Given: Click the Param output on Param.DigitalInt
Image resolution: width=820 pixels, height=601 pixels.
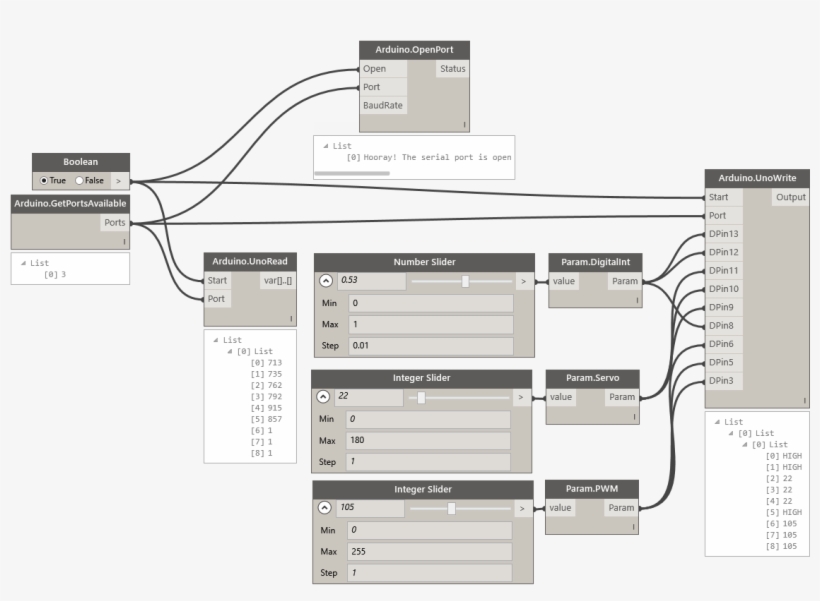Looking at the screenshot, I should point(625,281).
